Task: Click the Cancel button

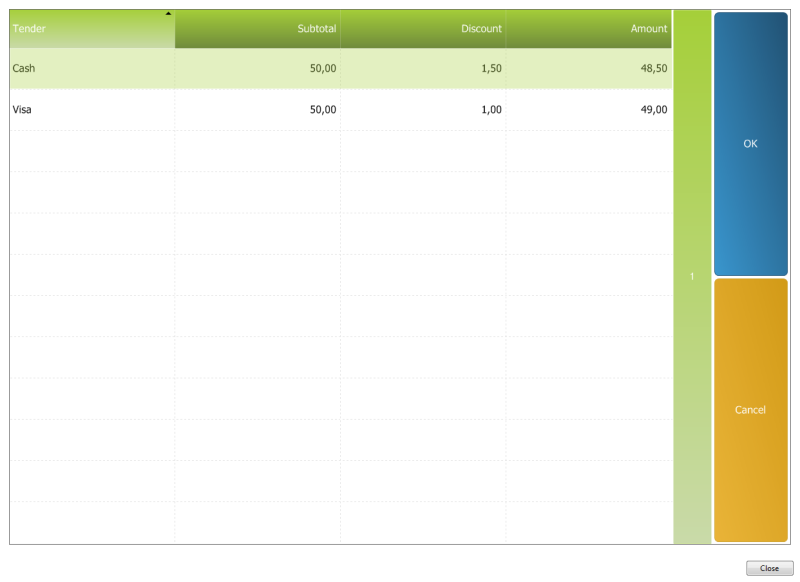Action: 750,409
